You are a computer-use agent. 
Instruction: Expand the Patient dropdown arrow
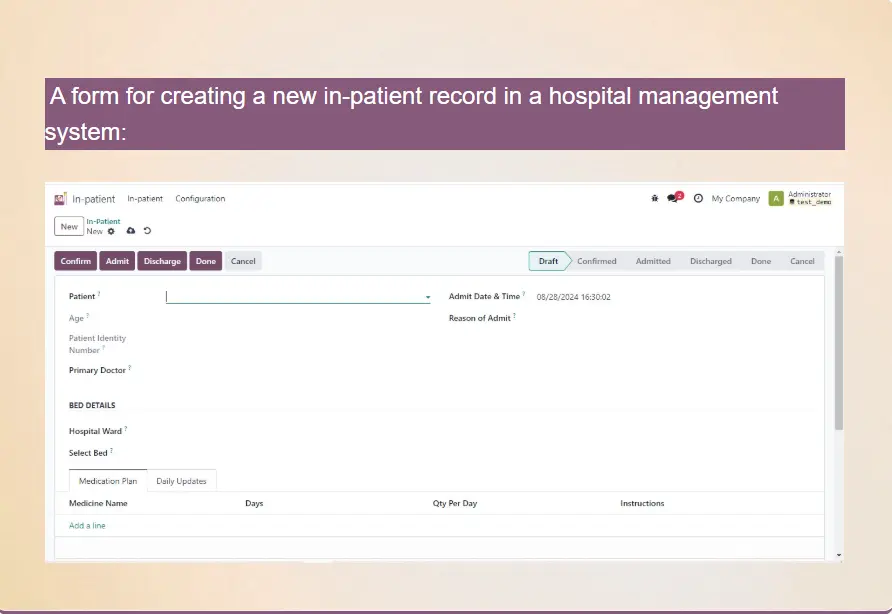point(427,297)
